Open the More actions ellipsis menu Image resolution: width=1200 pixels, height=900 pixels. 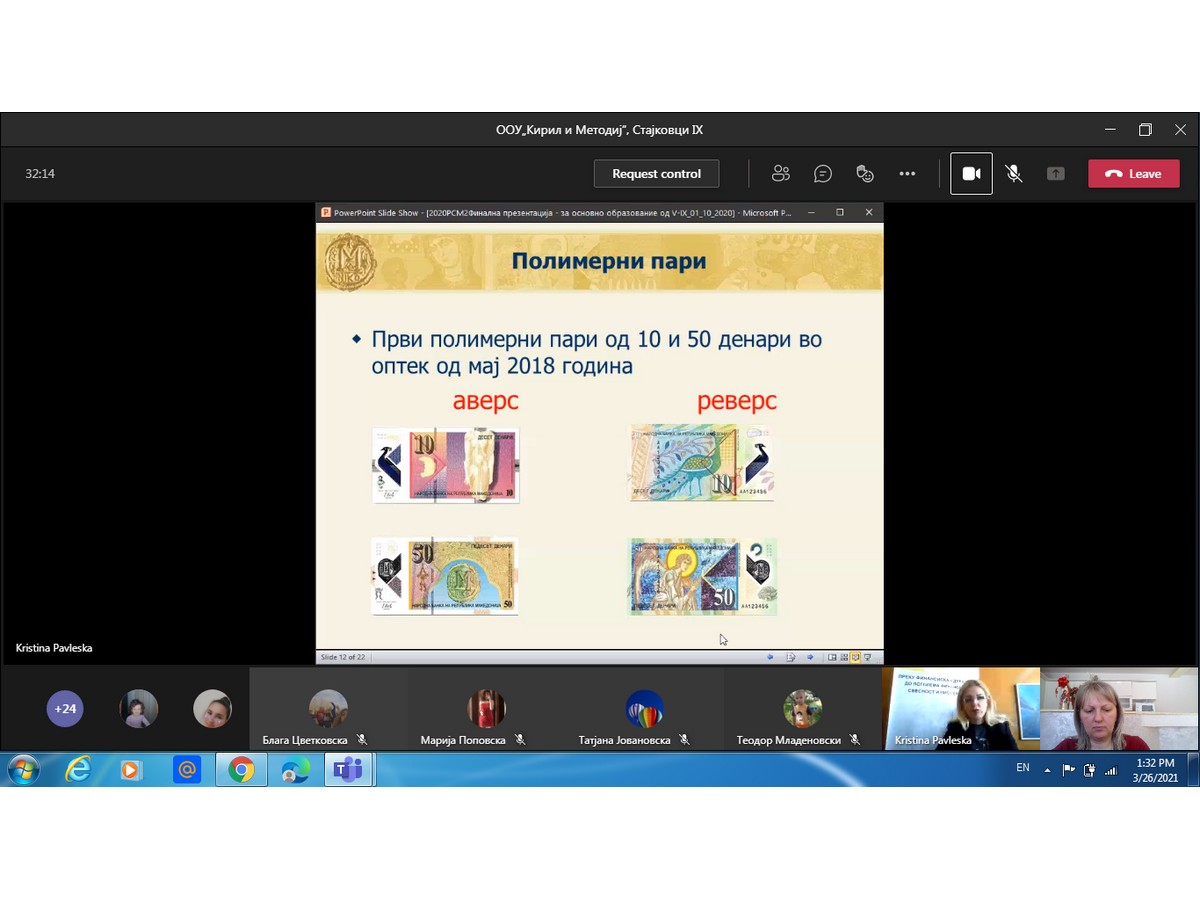tap(907, 174)
